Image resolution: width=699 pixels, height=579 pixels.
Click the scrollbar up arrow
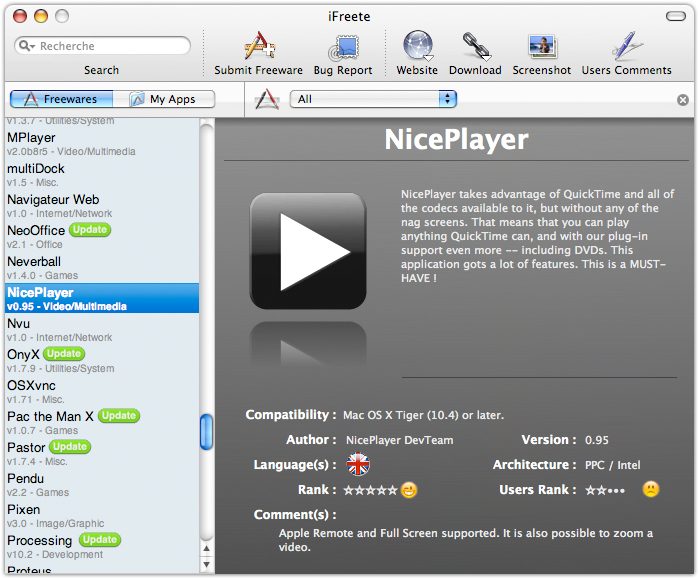coord(206,548)
